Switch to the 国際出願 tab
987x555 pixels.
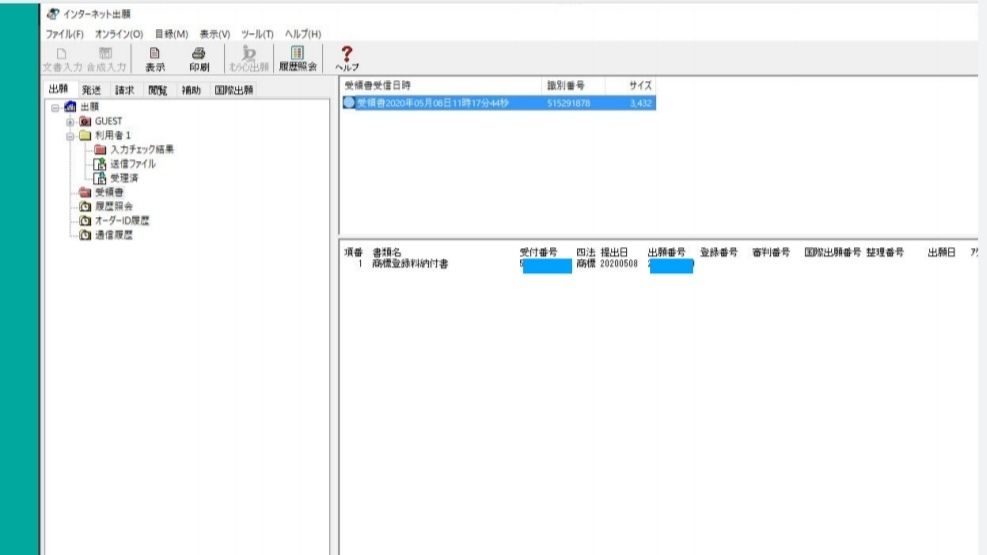tap(233, 90)
